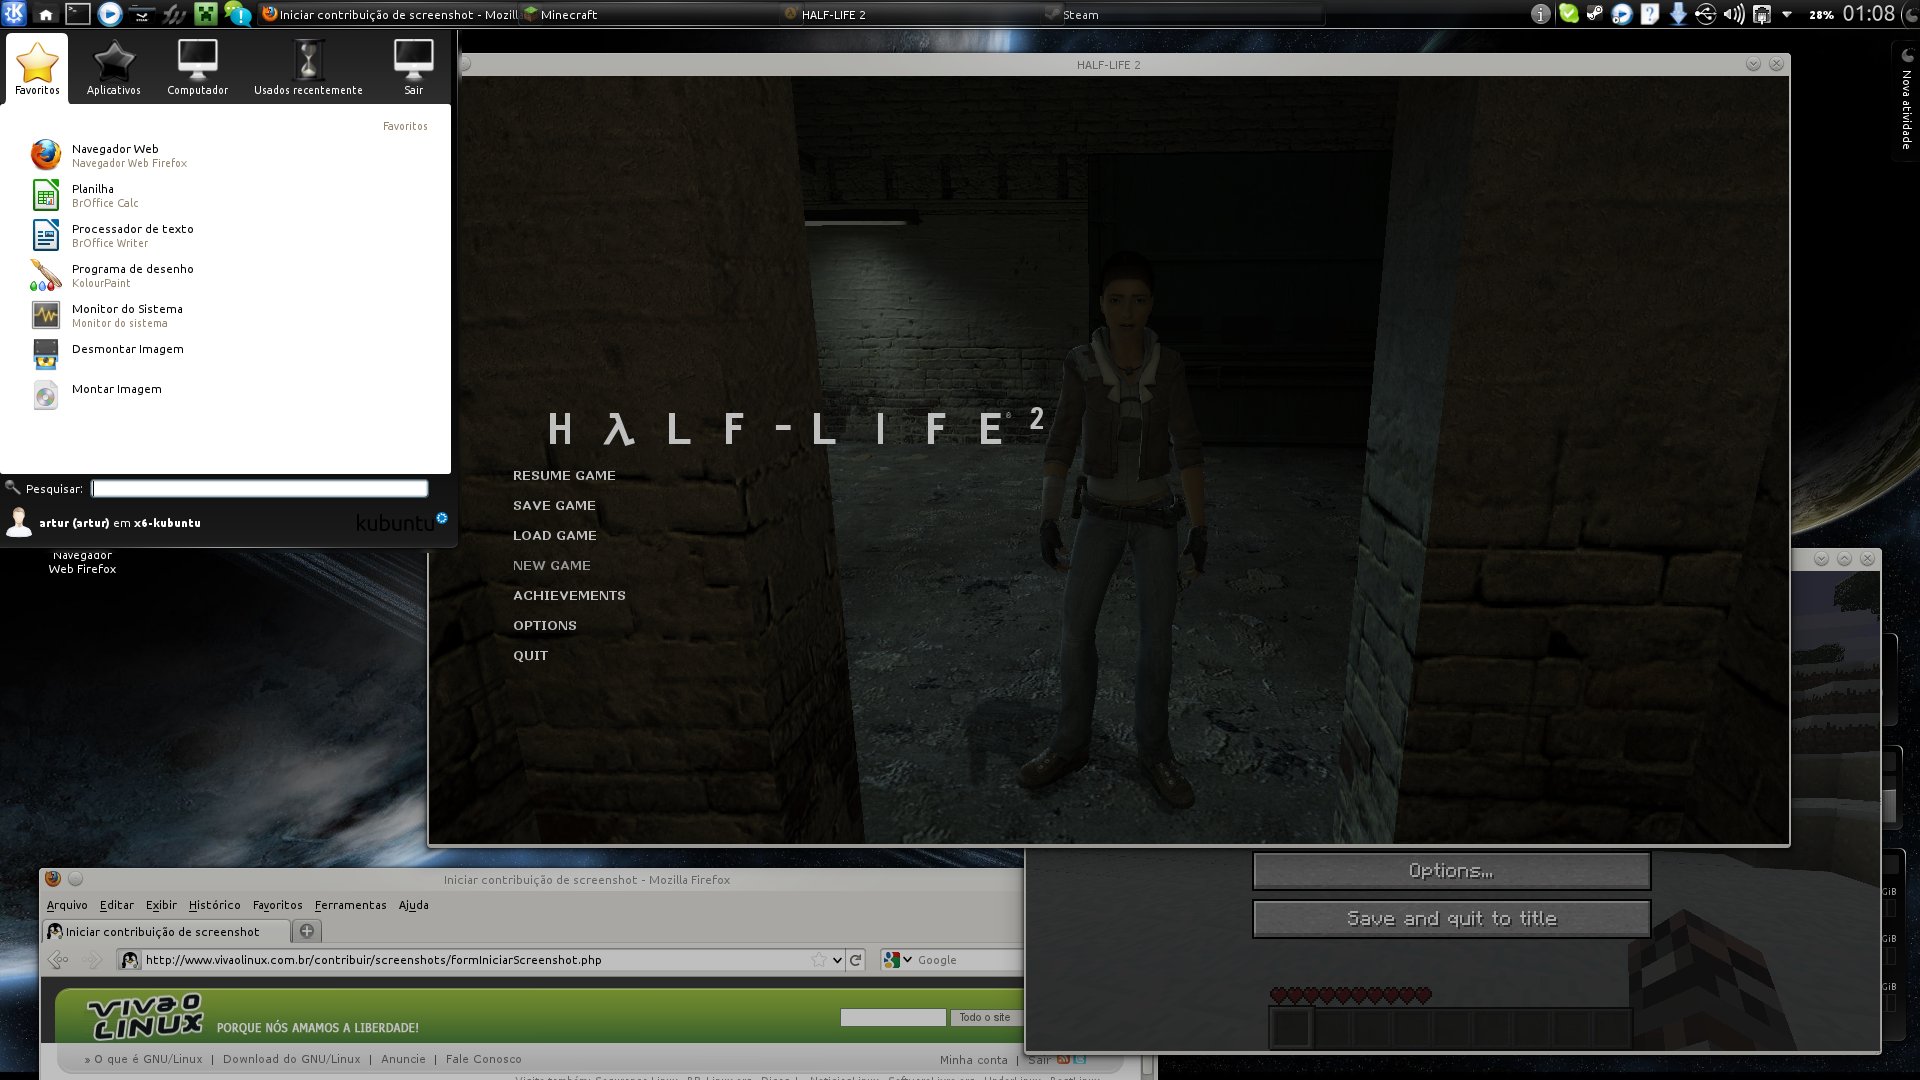Open the Computador tab in launcher
The height and width of the screenshot is (1080, 1920).
coord(198,68)
